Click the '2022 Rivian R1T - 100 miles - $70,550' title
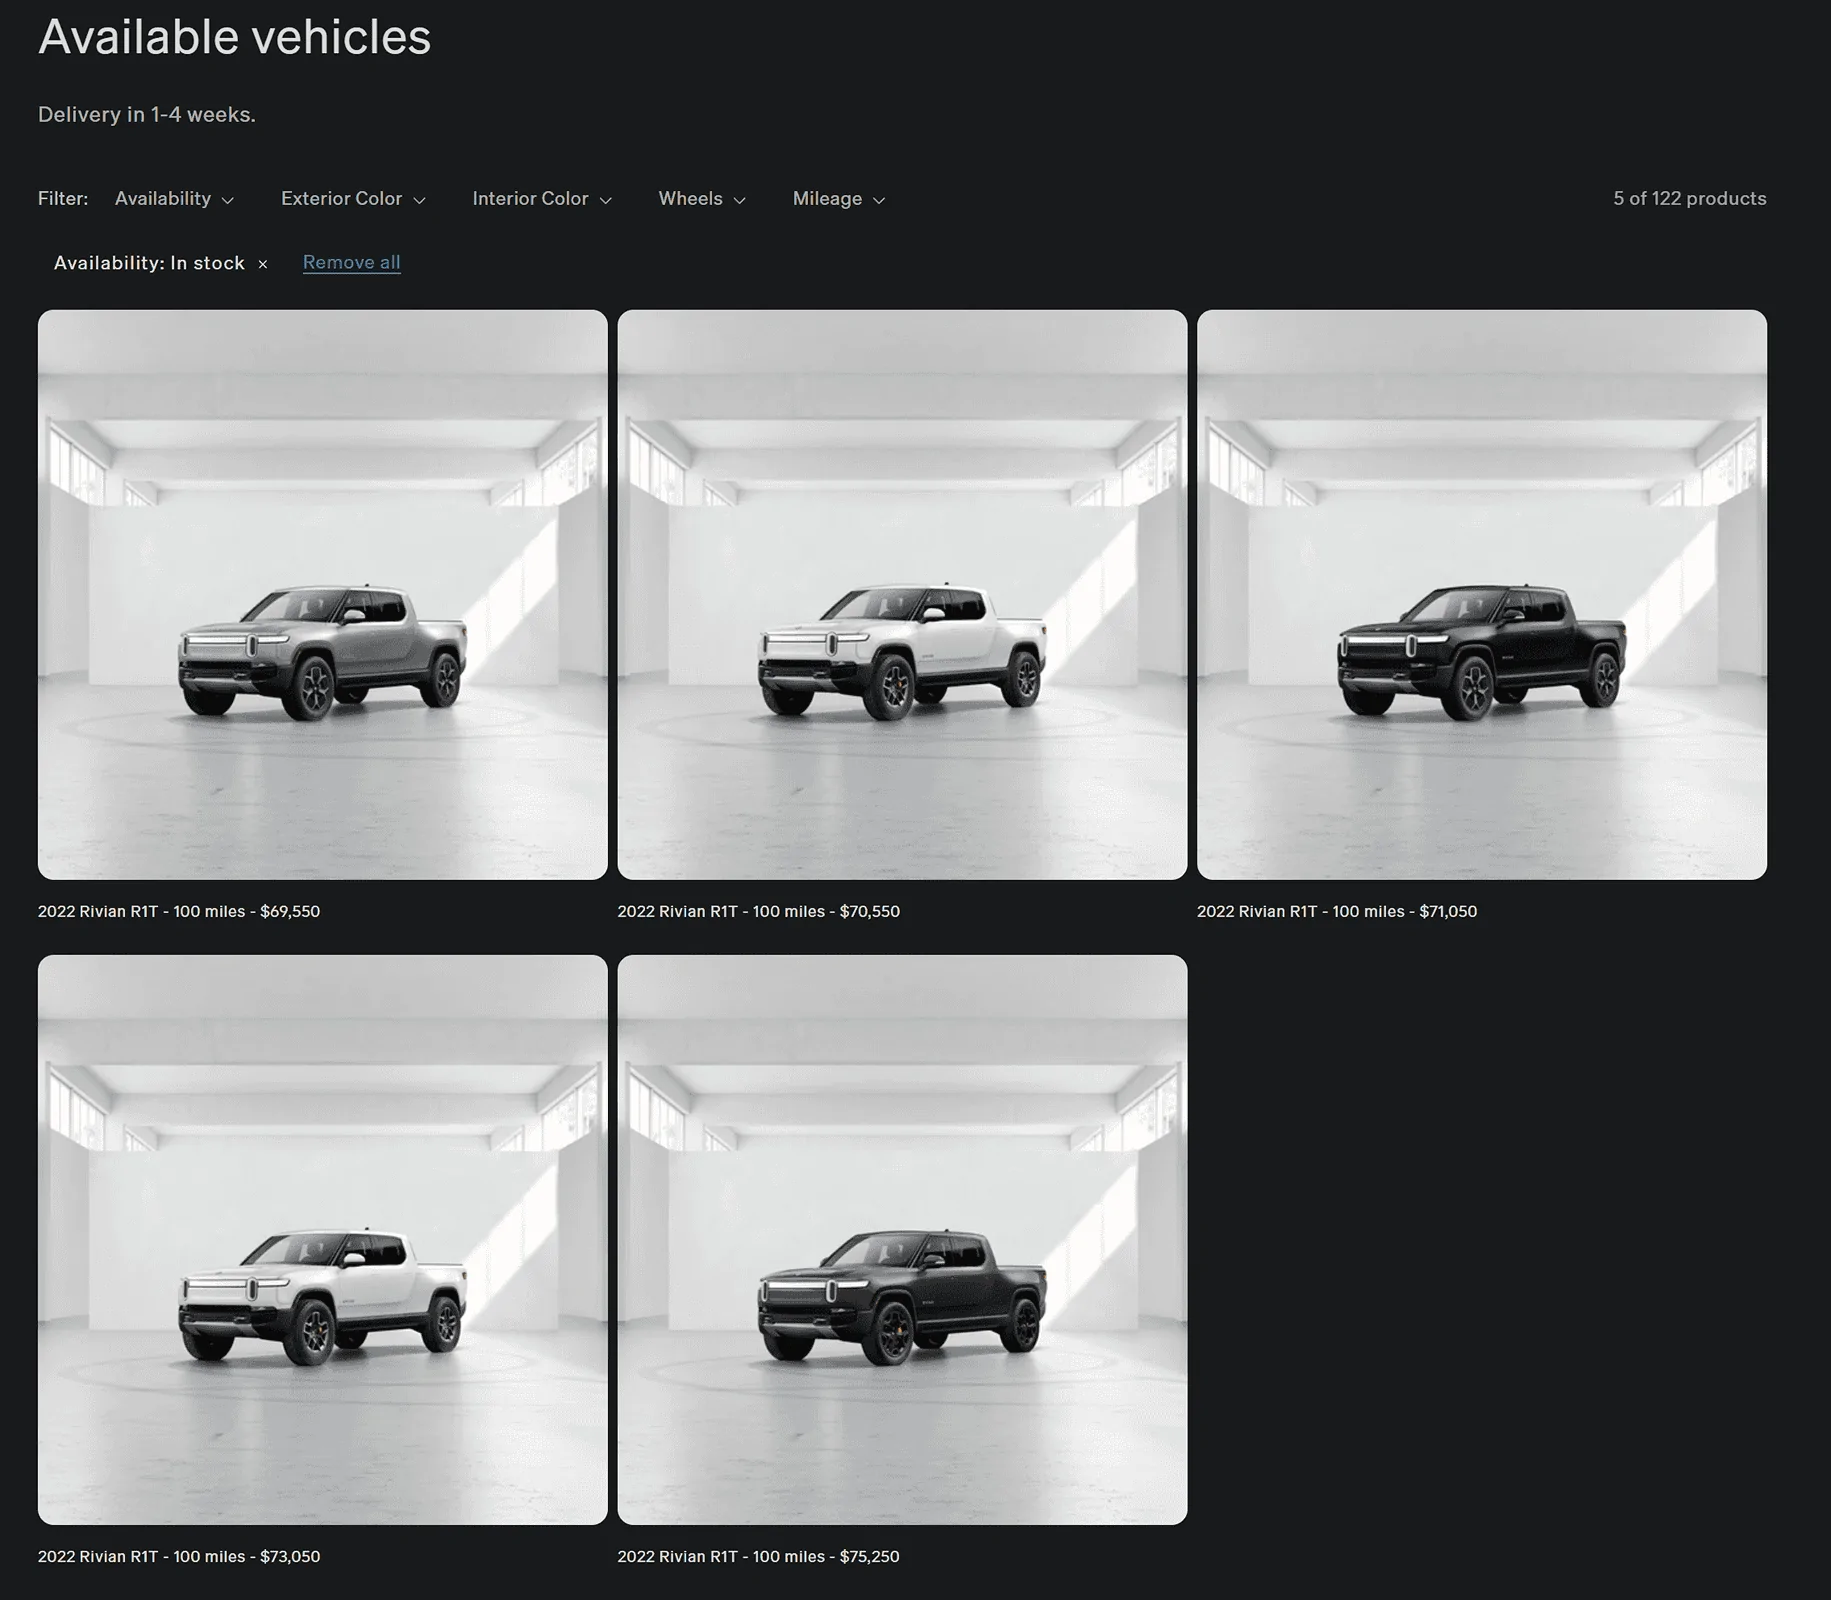This screenshot has width=1831, height=1600. pyautogui.click(x=758, y=911)
